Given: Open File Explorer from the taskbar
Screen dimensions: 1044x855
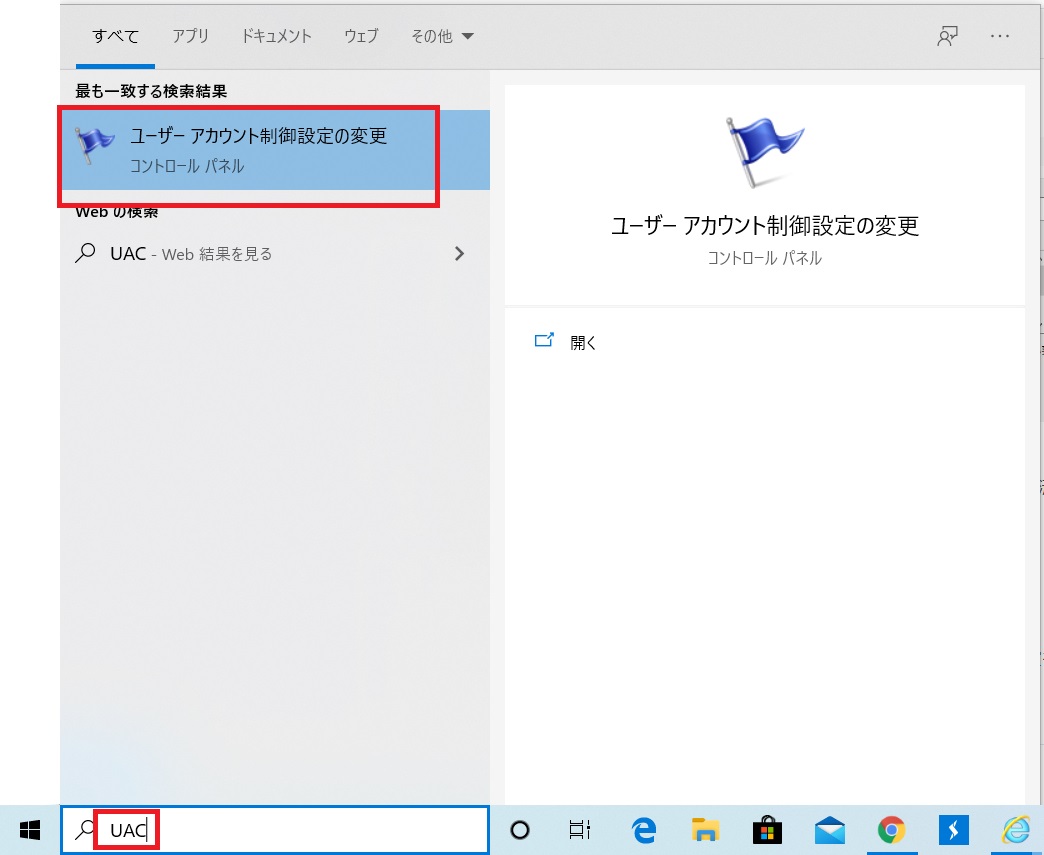Looking at the screenshot, I should tap(705, 830).
